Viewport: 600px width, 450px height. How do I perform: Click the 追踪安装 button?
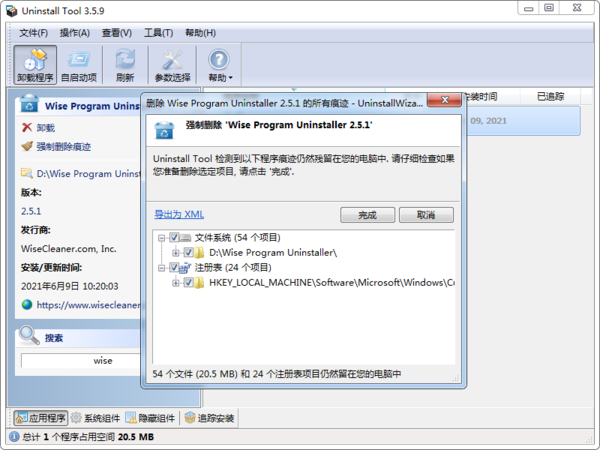209,418
